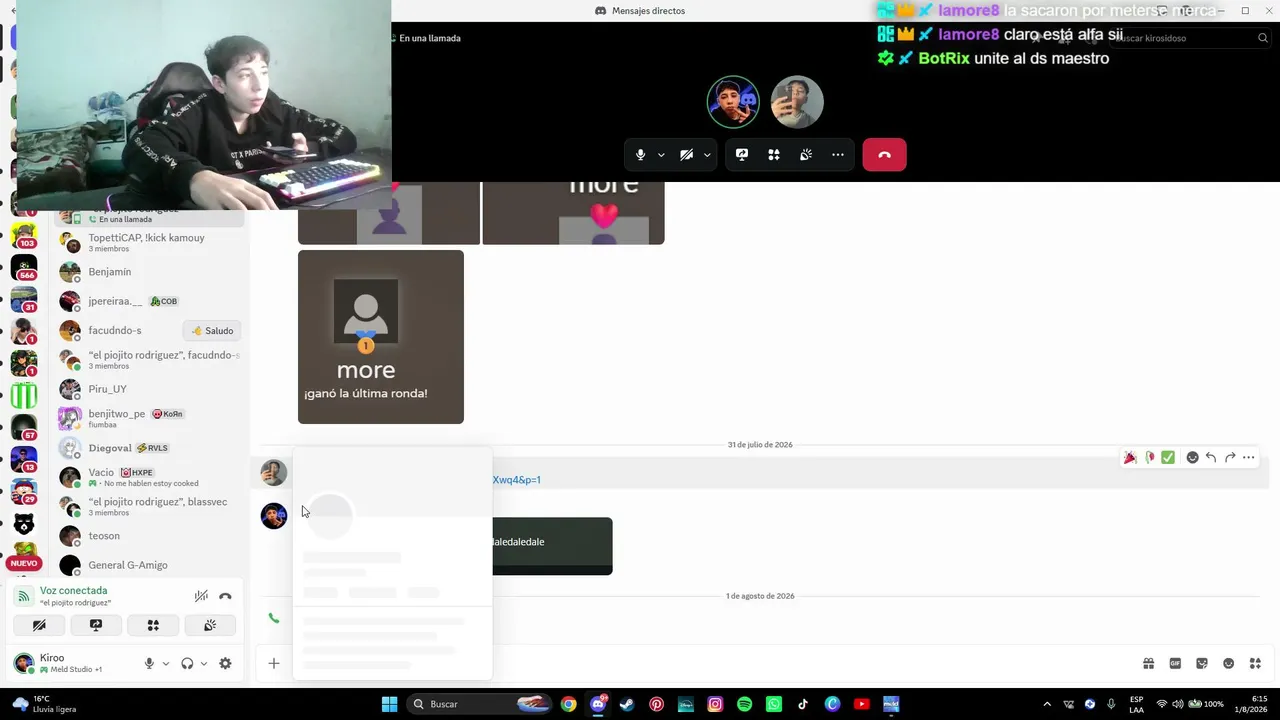Share your screen from the call bar

coord(742,155)
